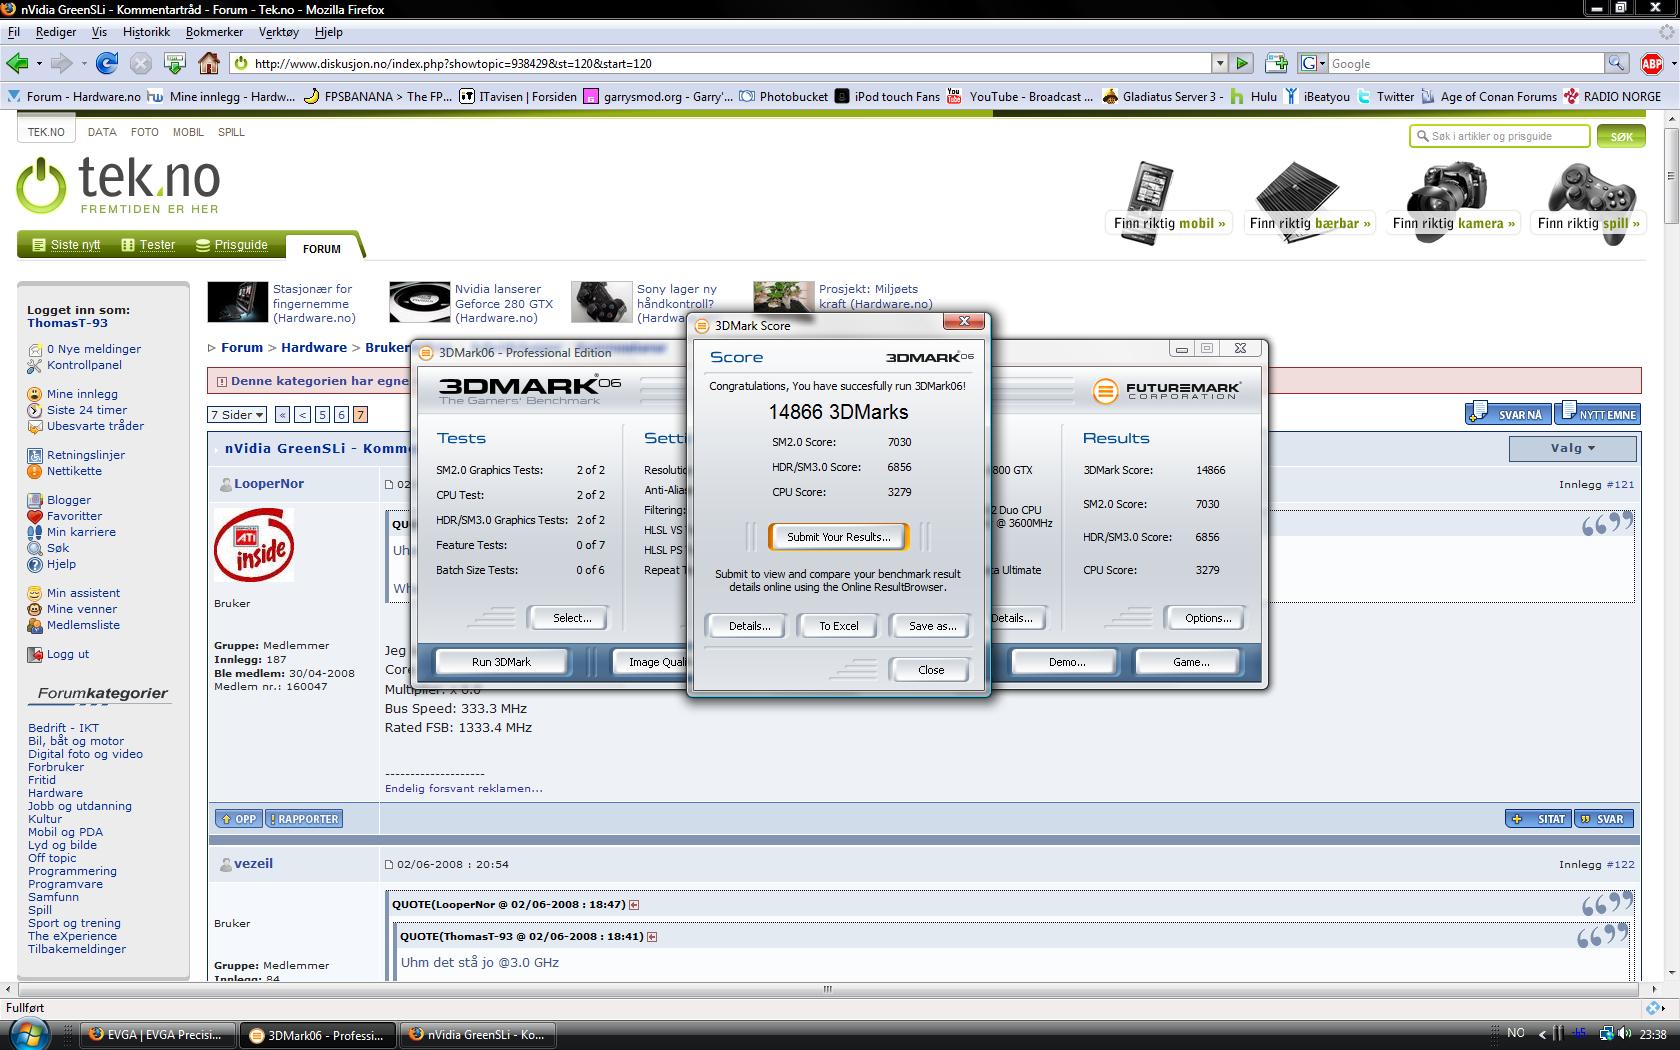Click the green SØK button
This screenshot has width=1680, height=1050.
click(1621, 136)
